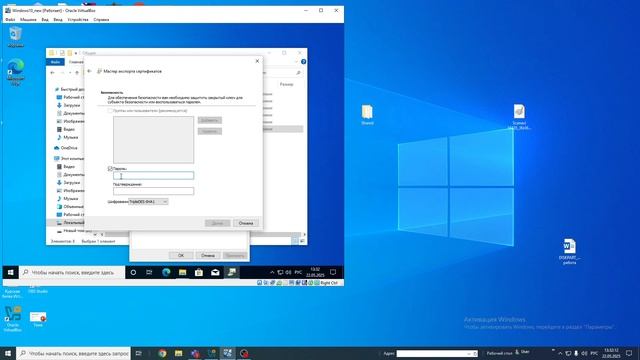Focus the password input field

(x=153, y=176)
